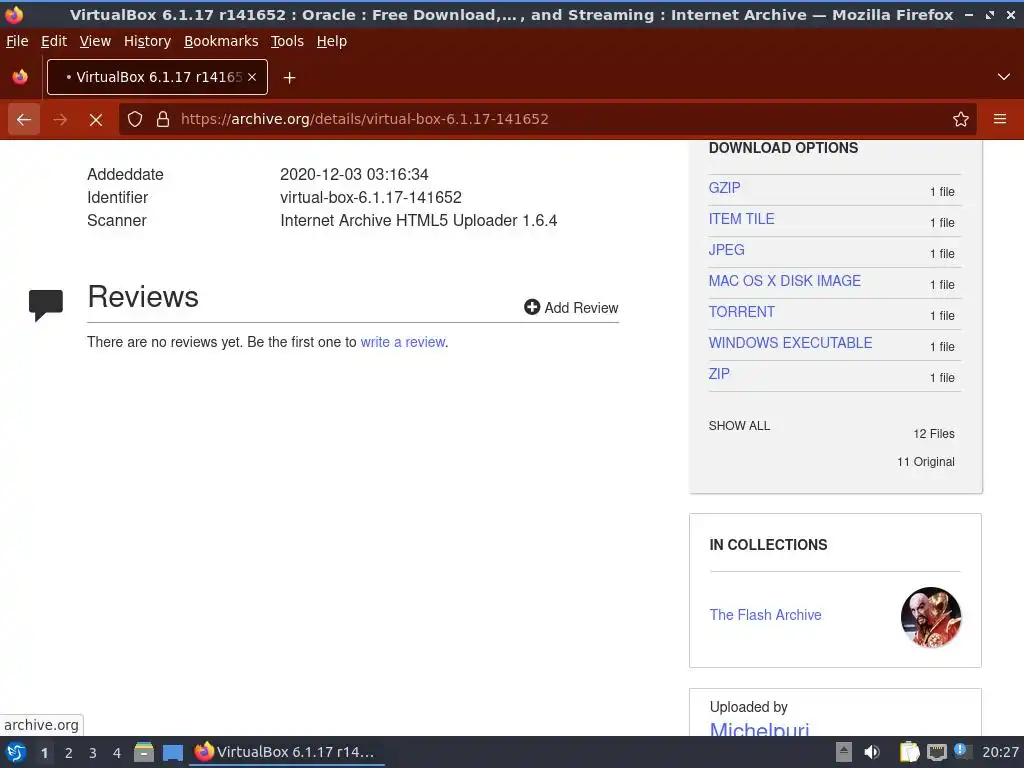1024x768 pixels.
Task: Open a new tab with plus button
Action: click(289, 78)
